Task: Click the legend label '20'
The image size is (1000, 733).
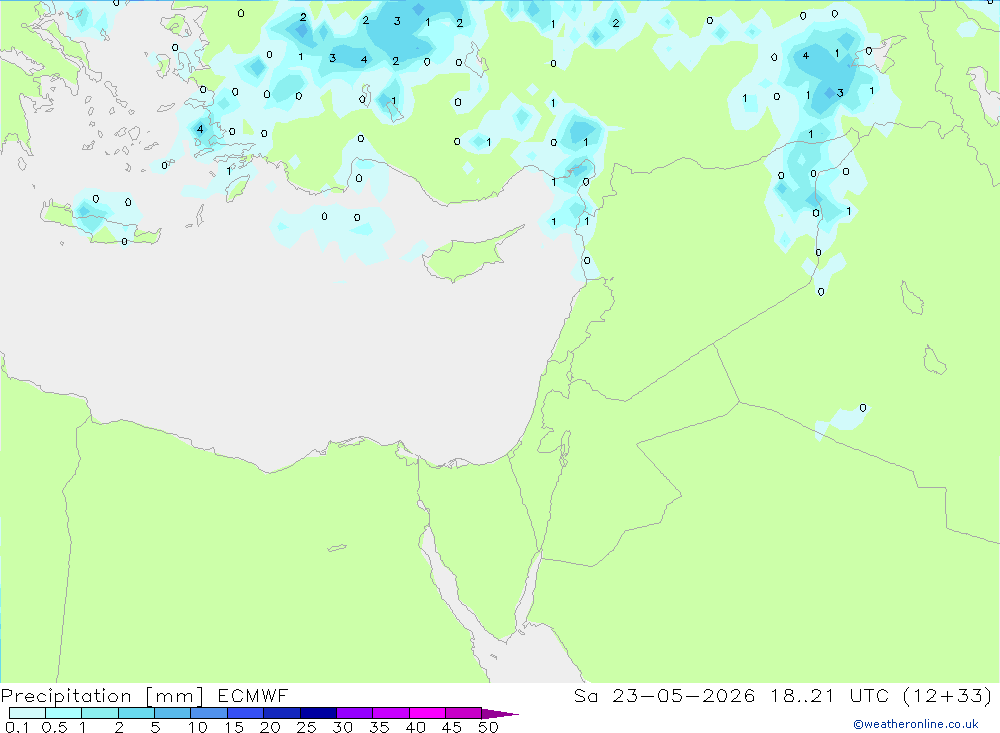Action: 270,727
